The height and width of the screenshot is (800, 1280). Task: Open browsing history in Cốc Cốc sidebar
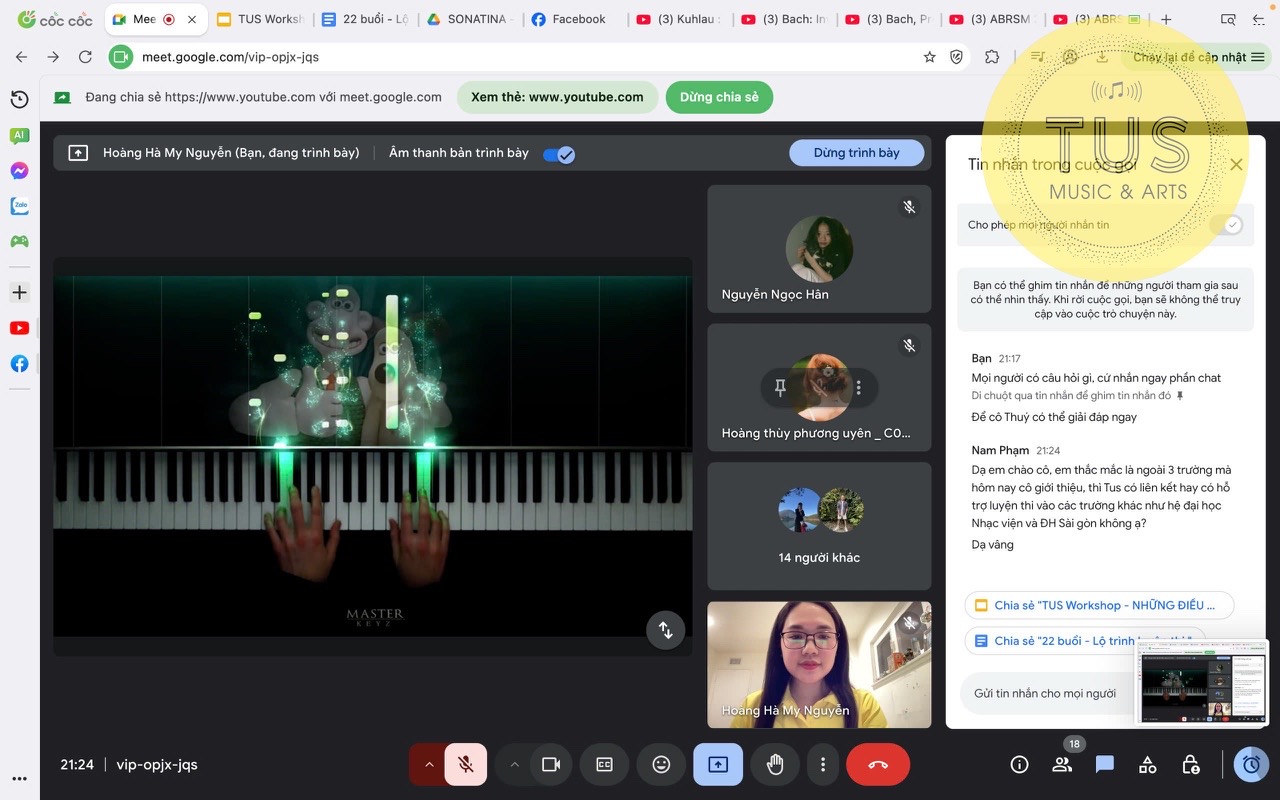pos(19,99)
